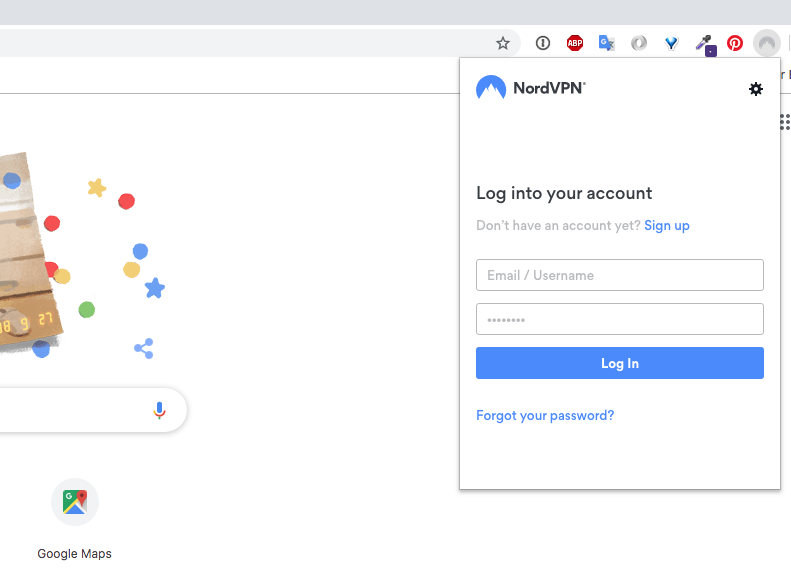Image resolution: width=791 pixels, height=585 pixels.
Task: Open the Google apps grid
Action: click(784, 122)
